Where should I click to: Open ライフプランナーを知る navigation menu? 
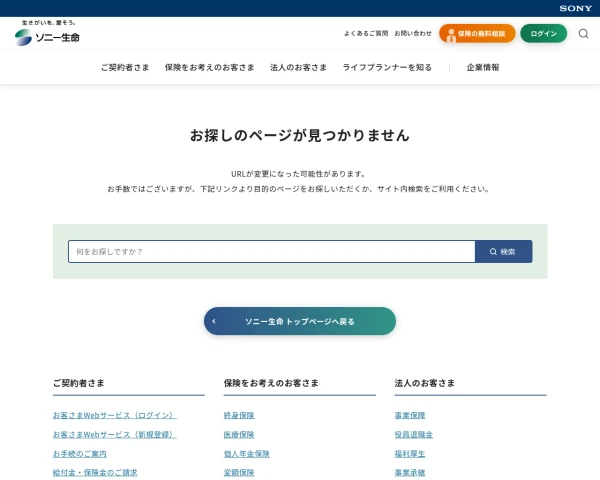[387, 67]
